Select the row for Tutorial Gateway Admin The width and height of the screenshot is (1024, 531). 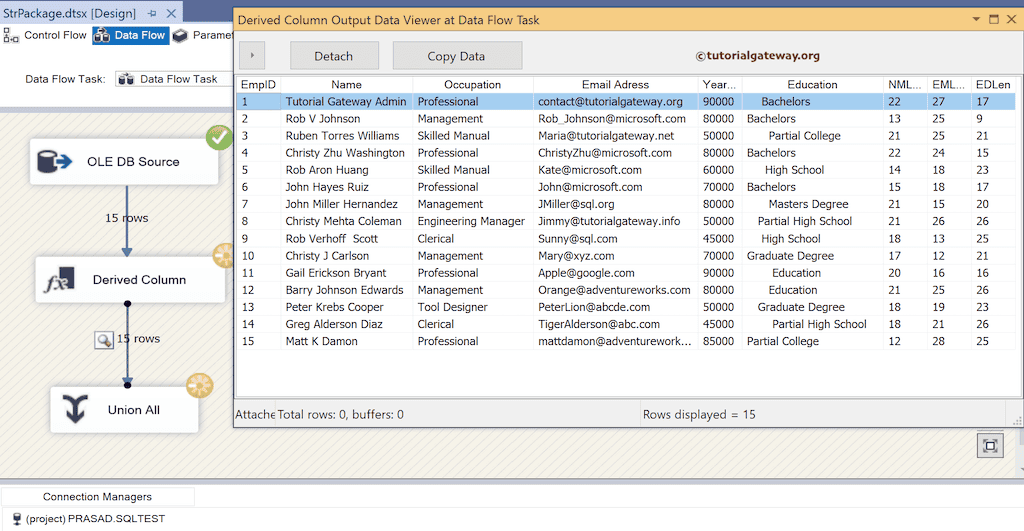tap(626, 102)
